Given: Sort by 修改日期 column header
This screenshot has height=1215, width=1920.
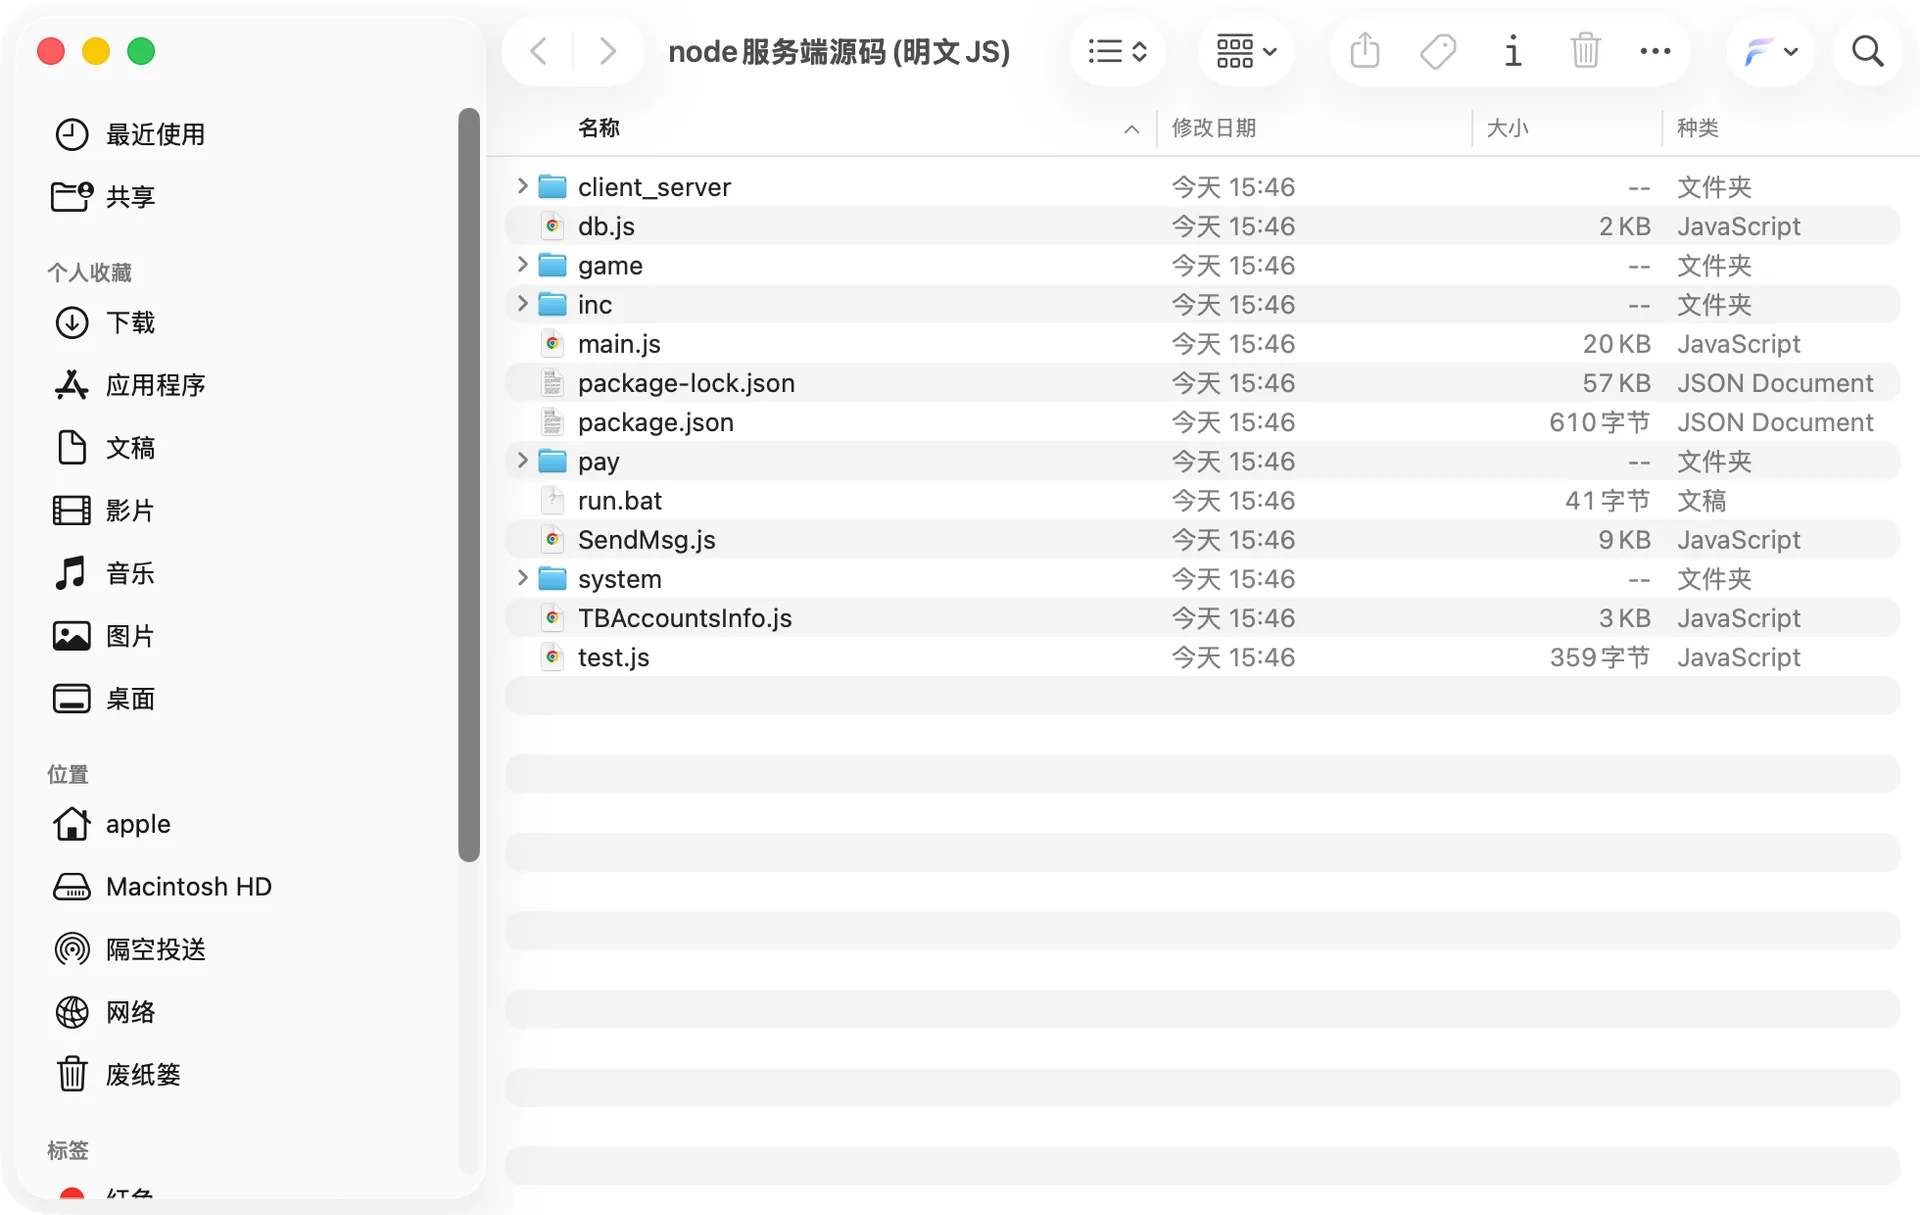Looking at the screenshot, I should (1214, 128).
